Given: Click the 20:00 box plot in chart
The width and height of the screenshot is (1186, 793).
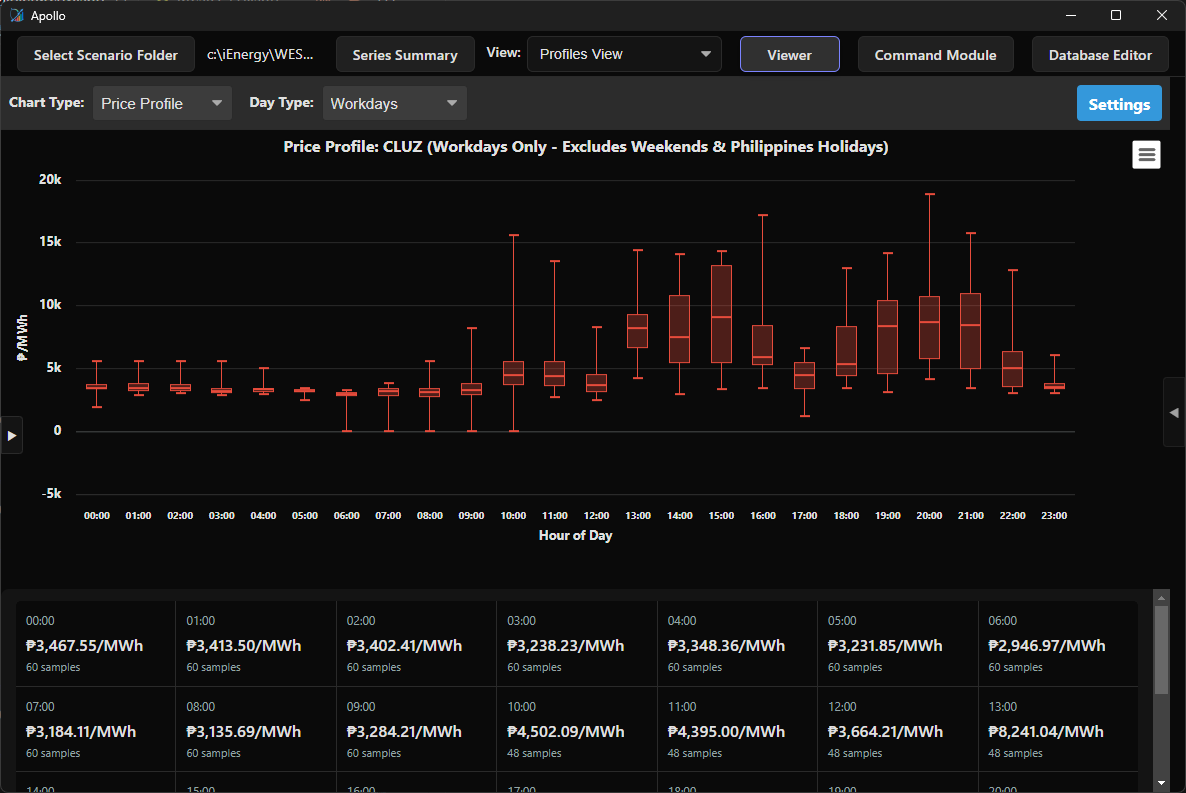Looking at the screenshot, I should coord(929,327).
